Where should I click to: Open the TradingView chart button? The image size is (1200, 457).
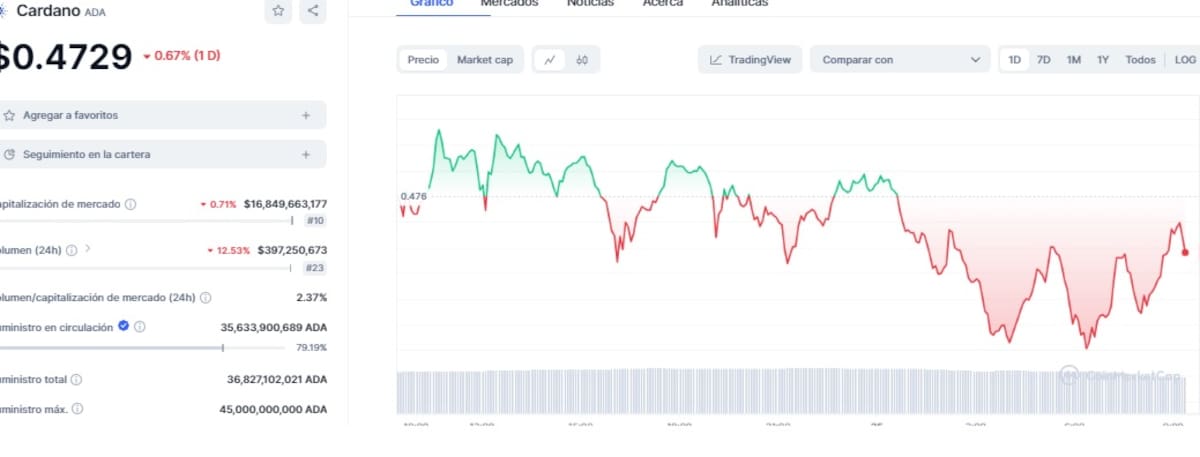pos(750,60)
